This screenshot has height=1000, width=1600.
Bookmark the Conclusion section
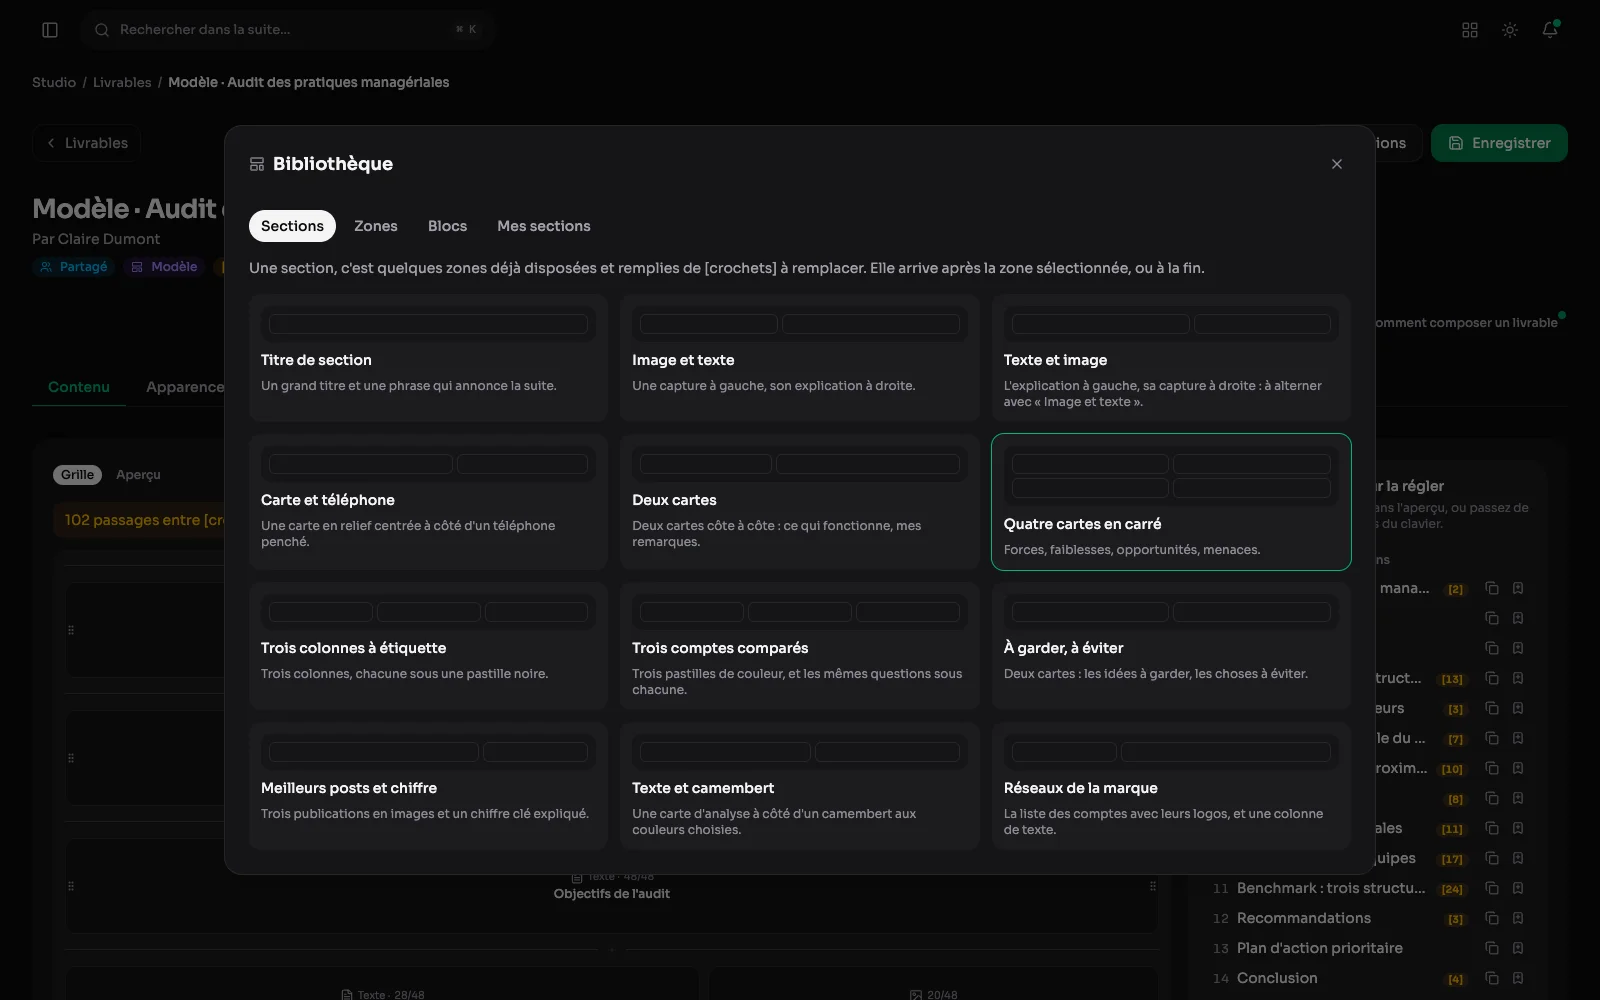1518,978
